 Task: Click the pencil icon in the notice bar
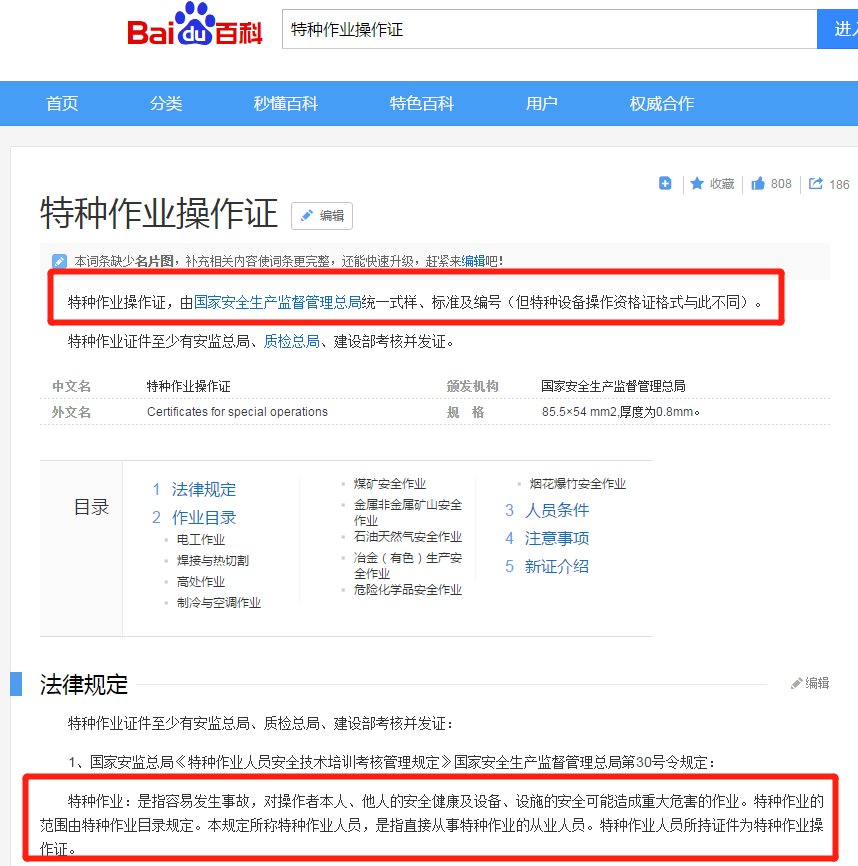[58, 260]
